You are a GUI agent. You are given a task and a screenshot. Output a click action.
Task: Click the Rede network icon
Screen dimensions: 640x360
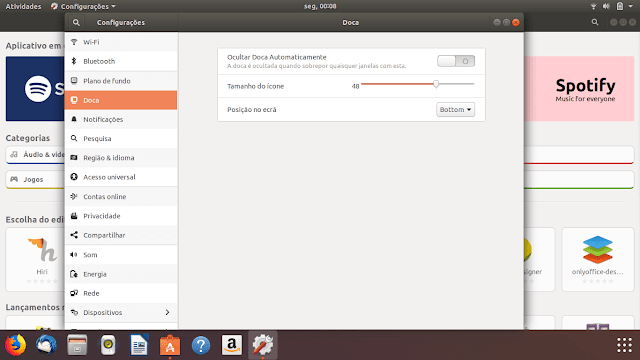74,293
